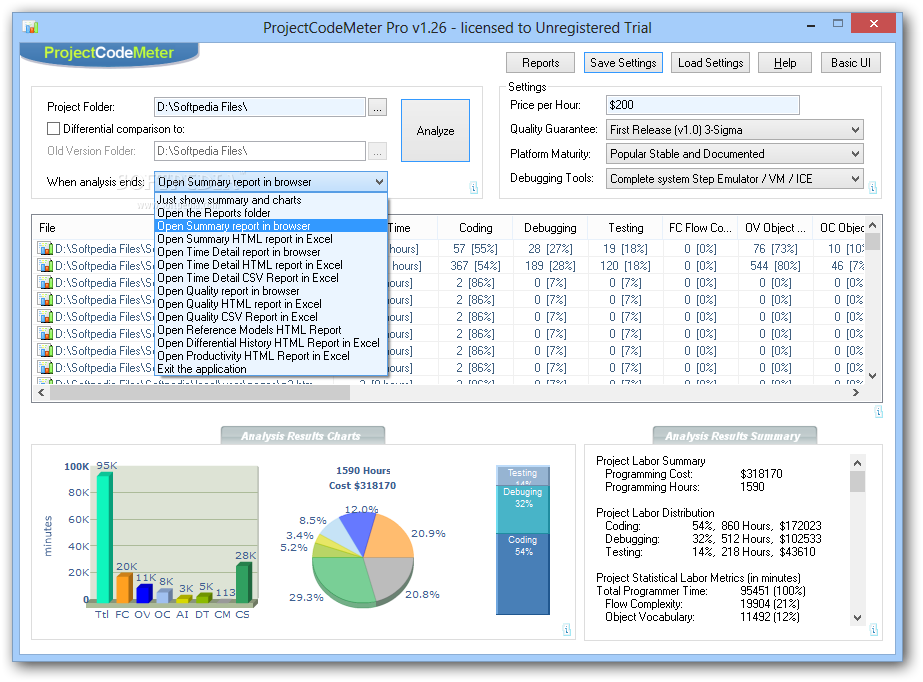
Task: Click the horizontal scrollbar right arrow
Action: (856, 392)
